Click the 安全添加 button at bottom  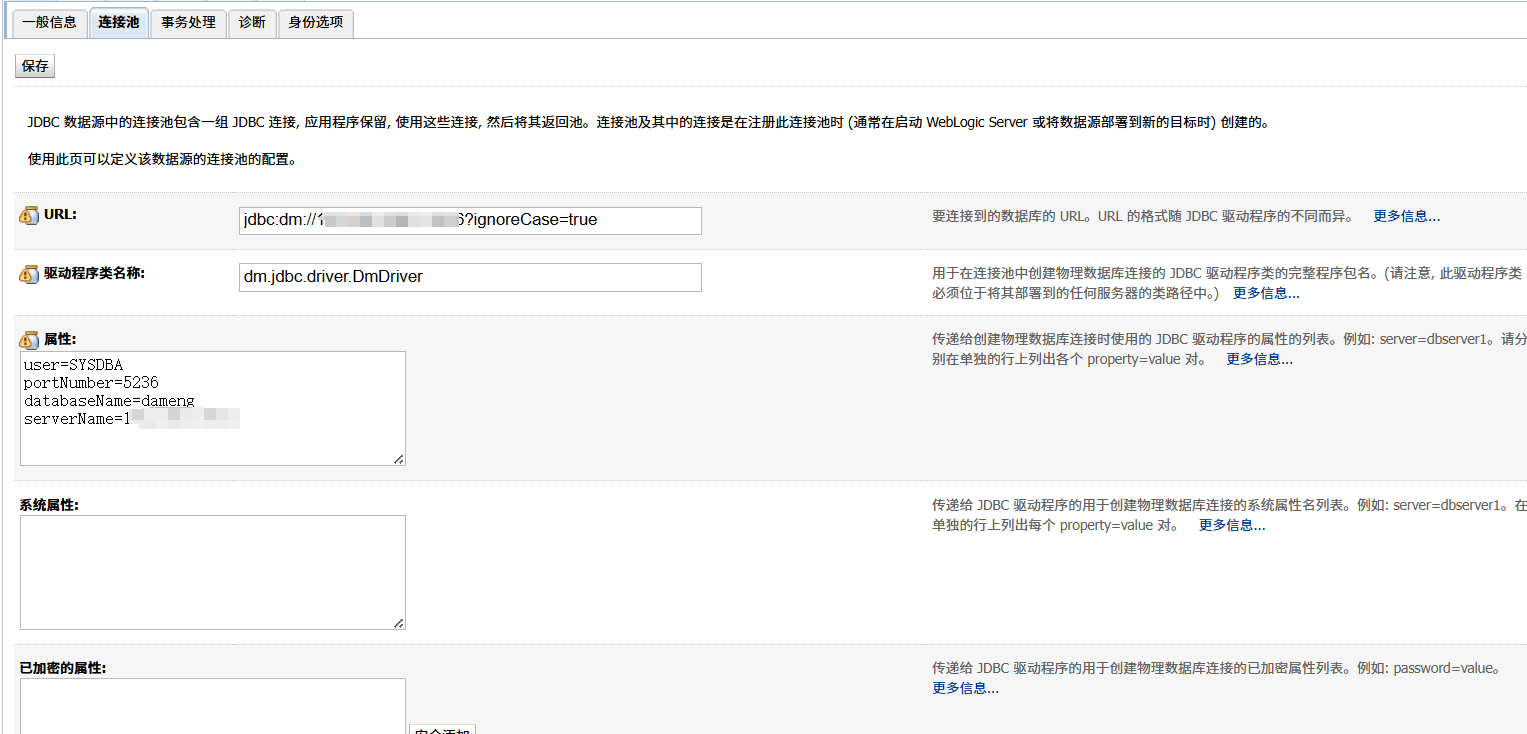[444, 730]
